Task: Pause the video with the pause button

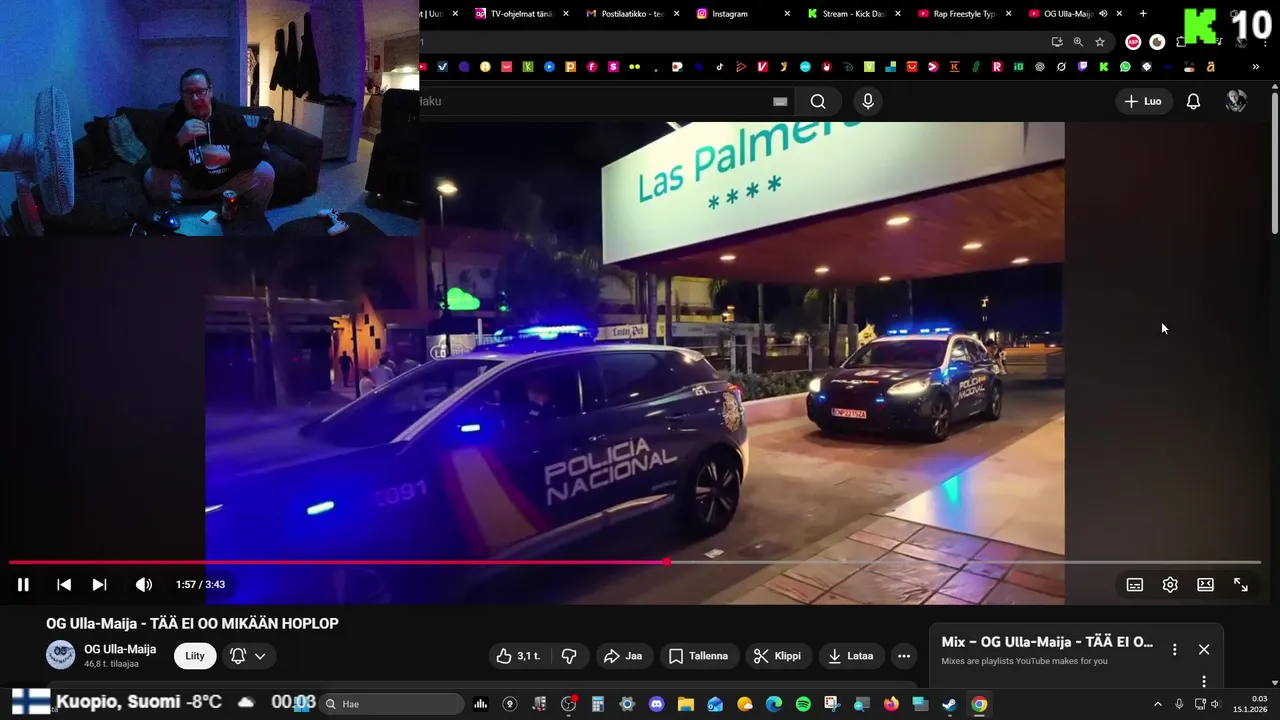Action: pos(23,585)
